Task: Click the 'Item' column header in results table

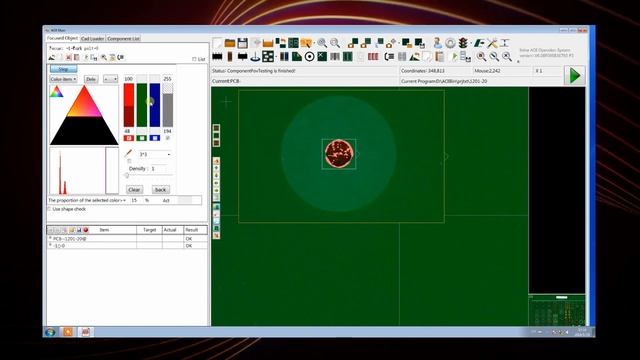Action: tap(104, 230)
